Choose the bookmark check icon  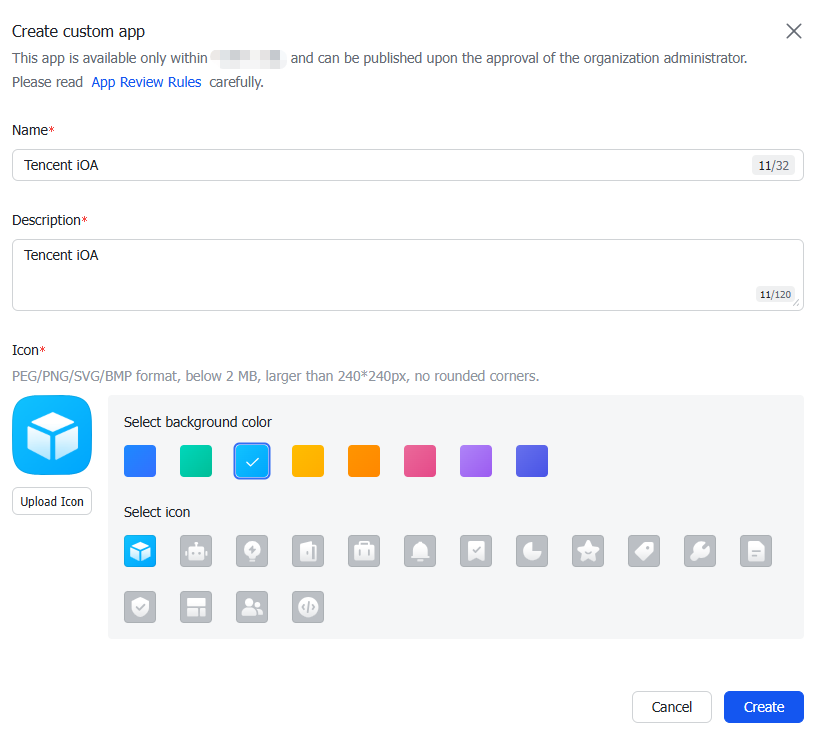(476, 551)
